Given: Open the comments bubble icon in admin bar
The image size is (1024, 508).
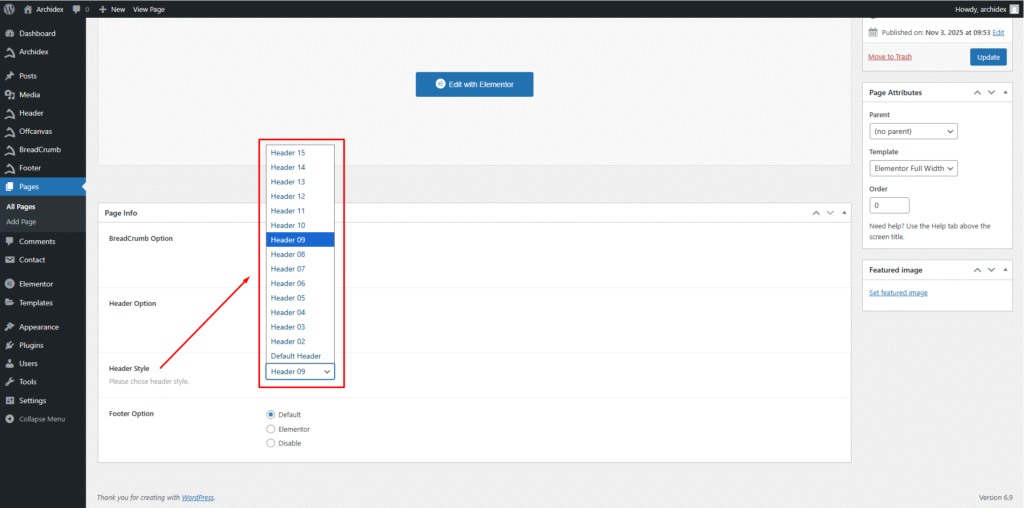Looking at the screenshot, I should click(x=77, y=9).
